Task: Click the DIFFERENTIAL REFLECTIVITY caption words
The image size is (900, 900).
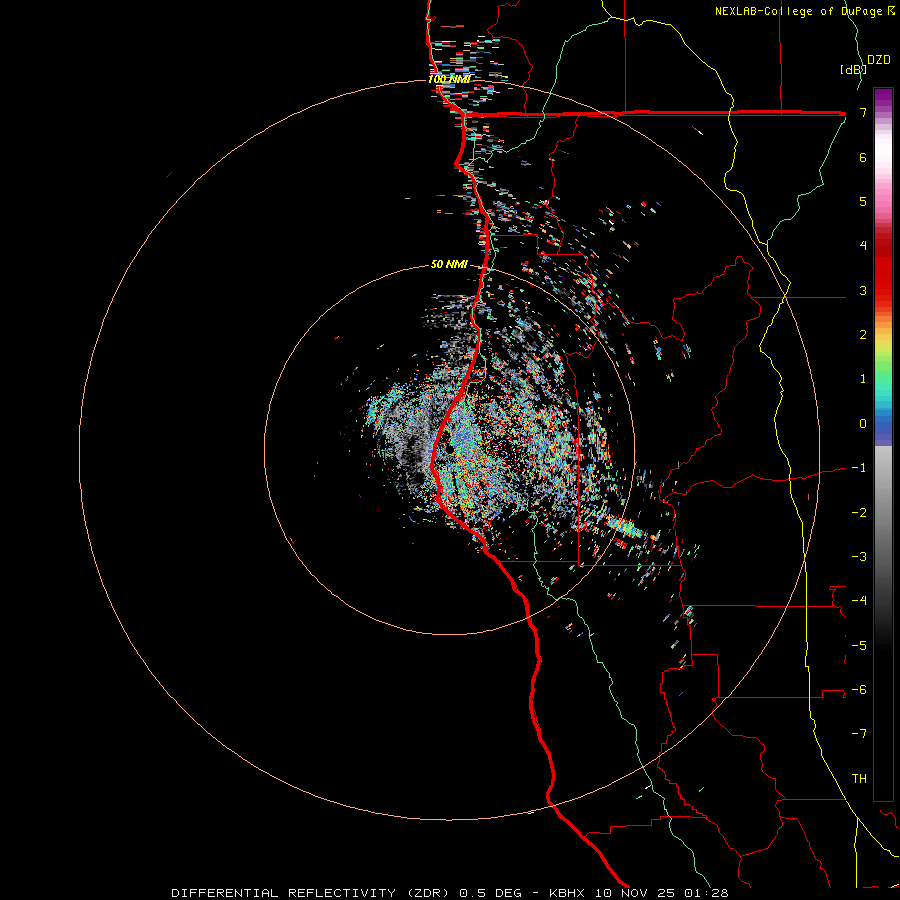Action: pyautogui.click(x=284, y=893)
